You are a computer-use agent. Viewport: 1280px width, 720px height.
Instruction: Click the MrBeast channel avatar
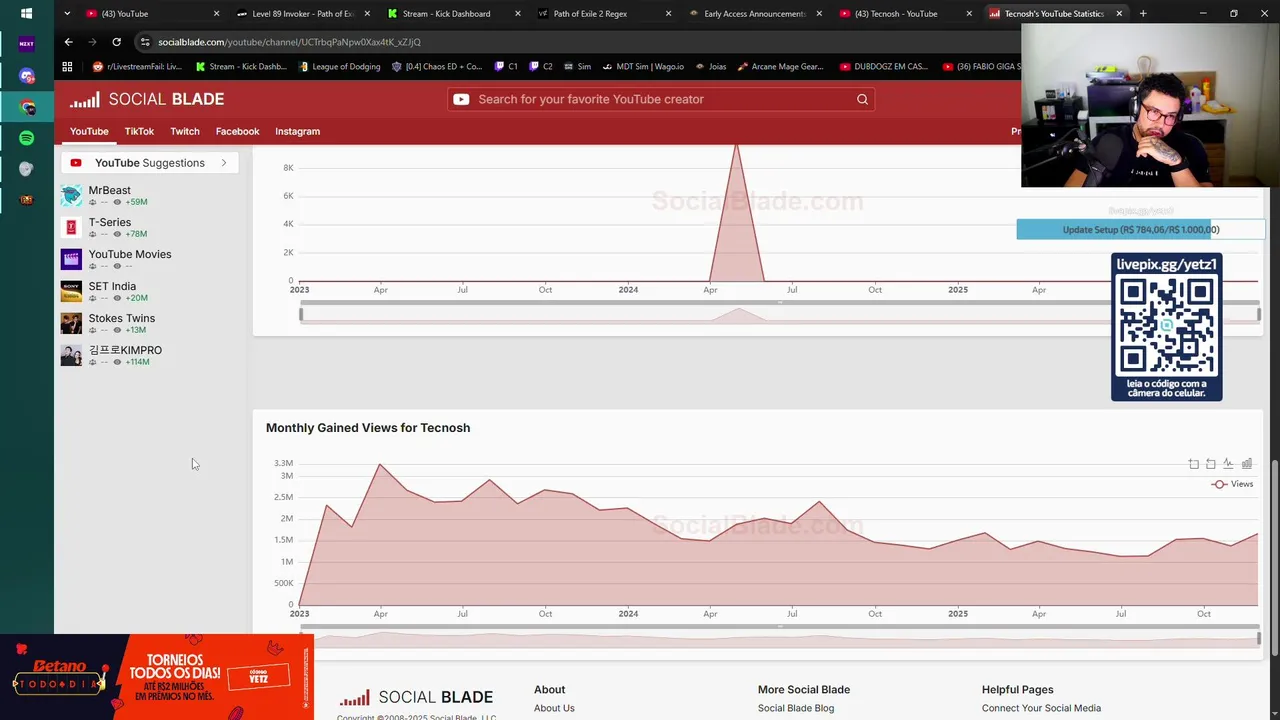(x=71, y=195)
